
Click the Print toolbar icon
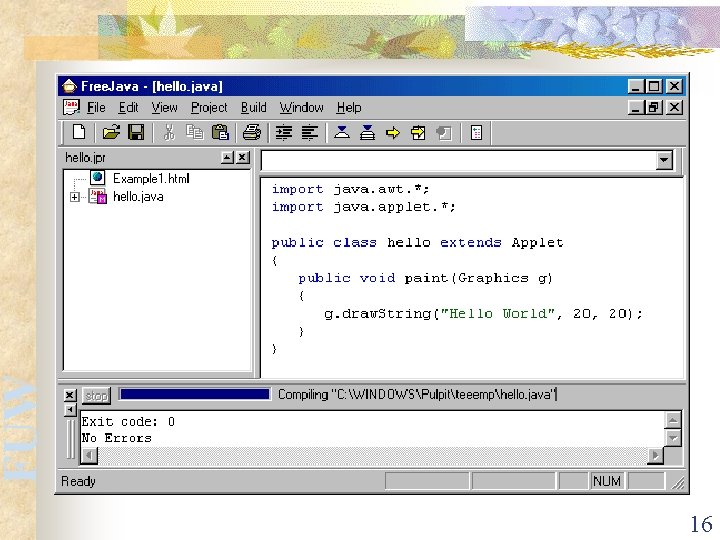(x=252, y=133)
